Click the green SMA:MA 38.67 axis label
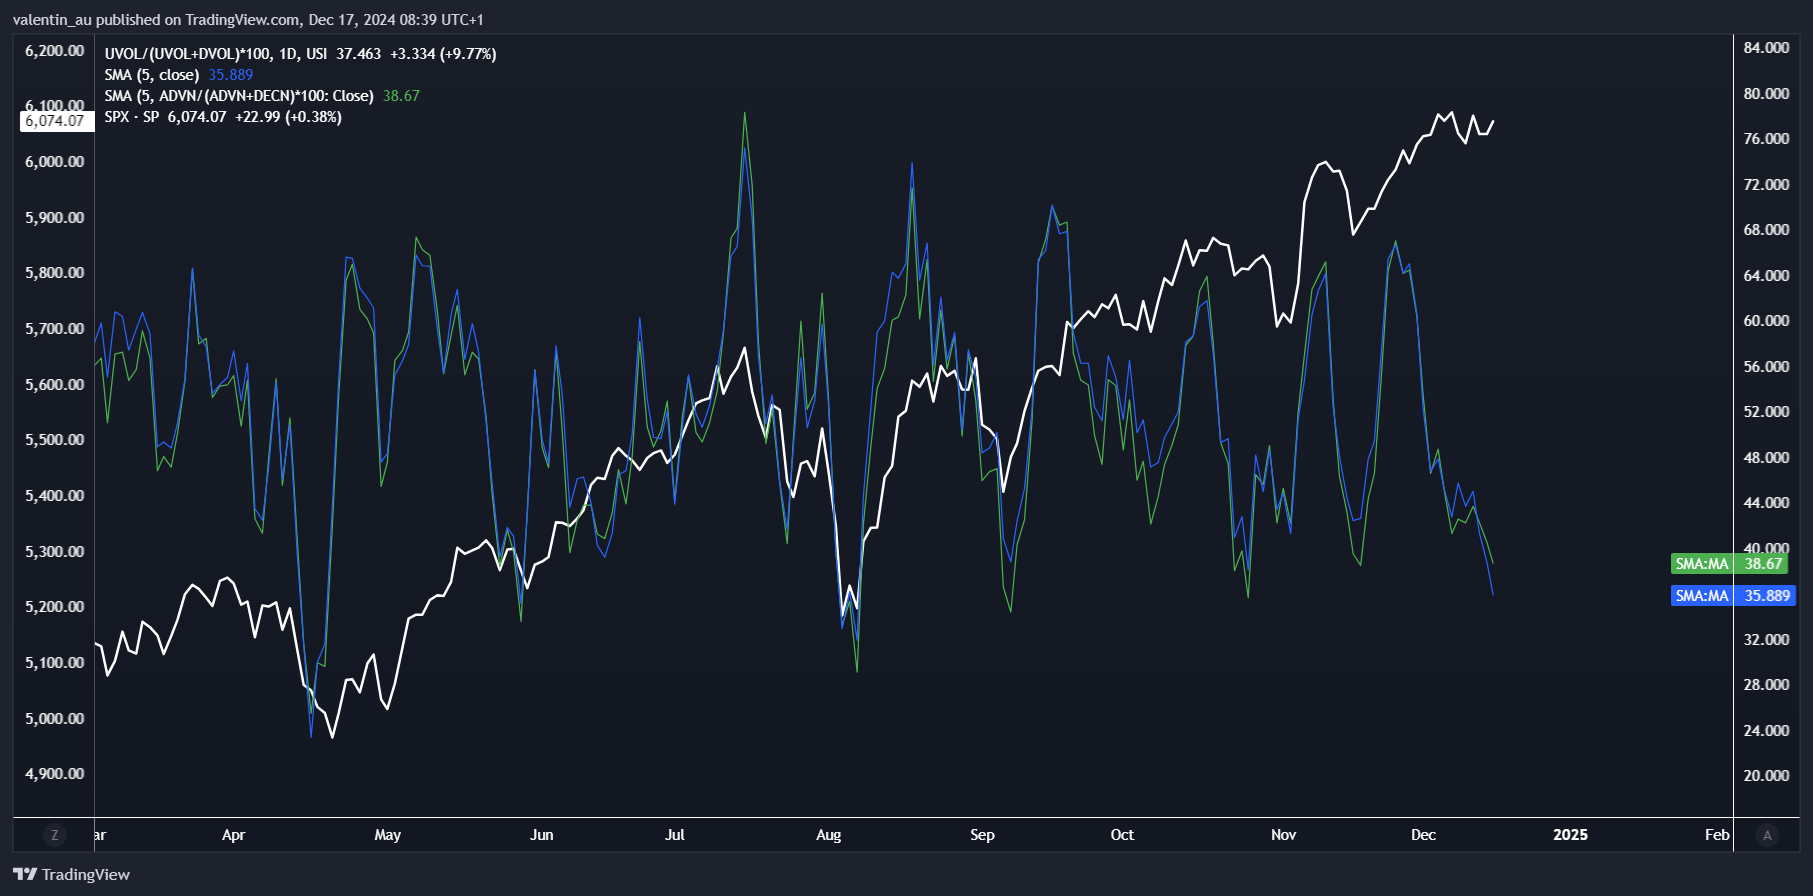The height and width of the screenshot is (896, 1813). click(1730, 564)
